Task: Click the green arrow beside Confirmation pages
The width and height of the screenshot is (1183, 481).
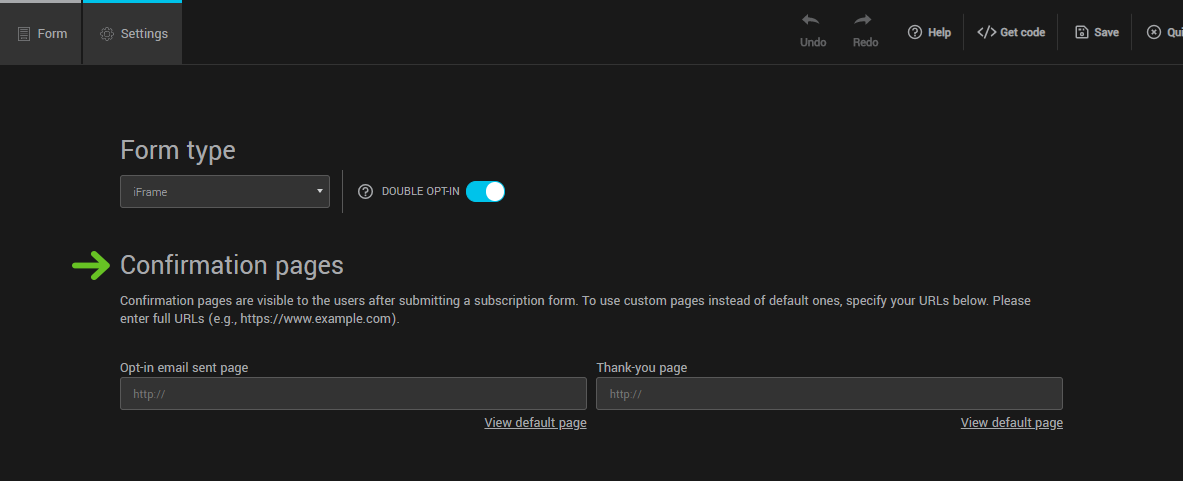Action: tap(91, 265)
